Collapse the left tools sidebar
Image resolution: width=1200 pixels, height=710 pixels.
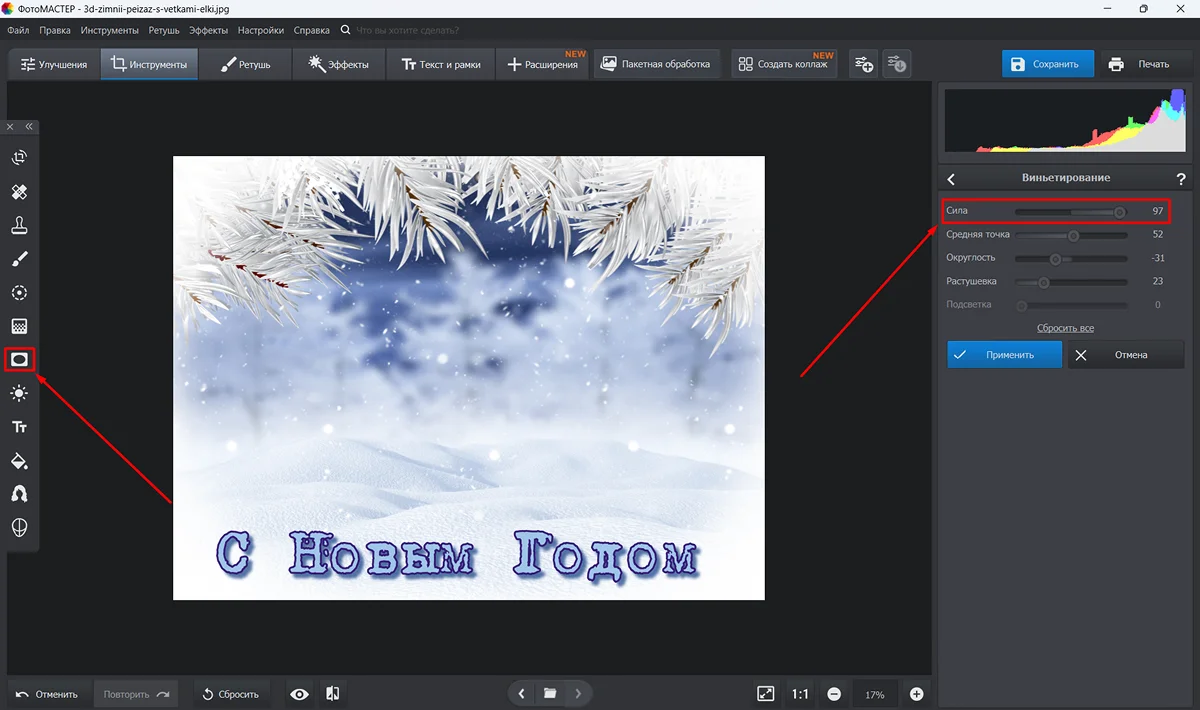click(x=29, y=127)
